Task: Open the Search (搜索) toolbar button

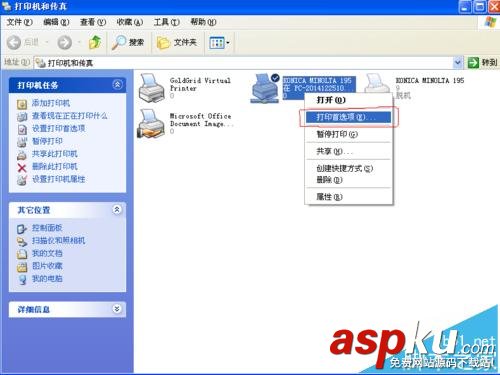Action: 128,43
